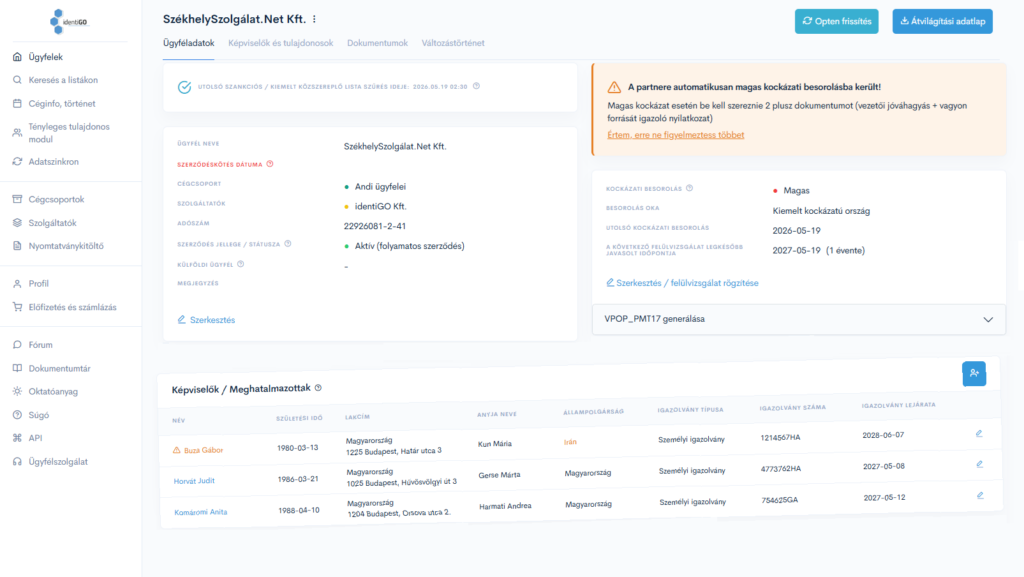Download the Átvilágítási adatlap
Viewport: 1024px width, 577px height.
[942, 21]
